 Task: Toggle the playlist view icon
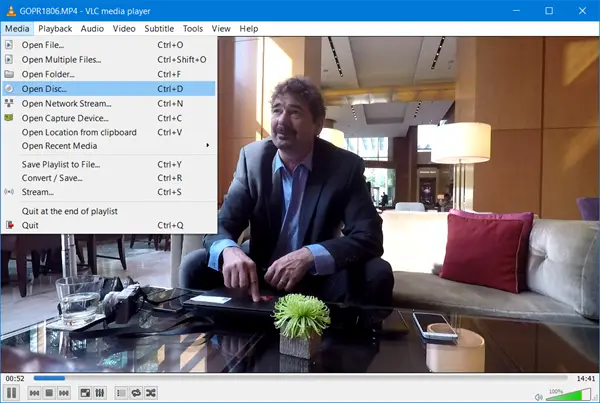point(121,393)
